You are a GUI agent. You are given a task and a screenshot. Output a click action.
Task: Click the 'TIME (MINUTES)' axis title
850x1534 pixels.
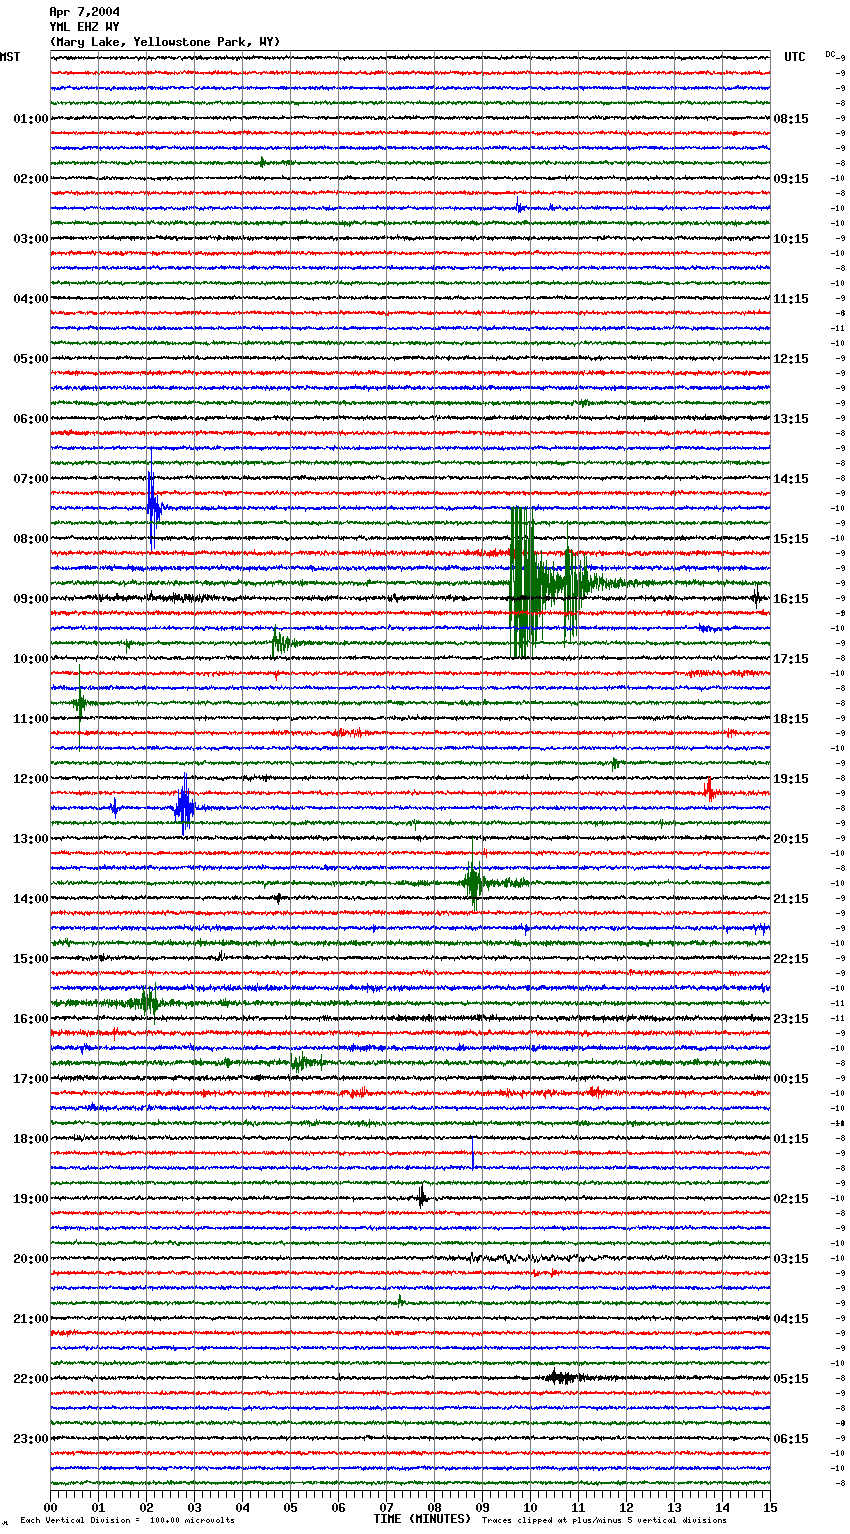click(x=422, y=1519)
